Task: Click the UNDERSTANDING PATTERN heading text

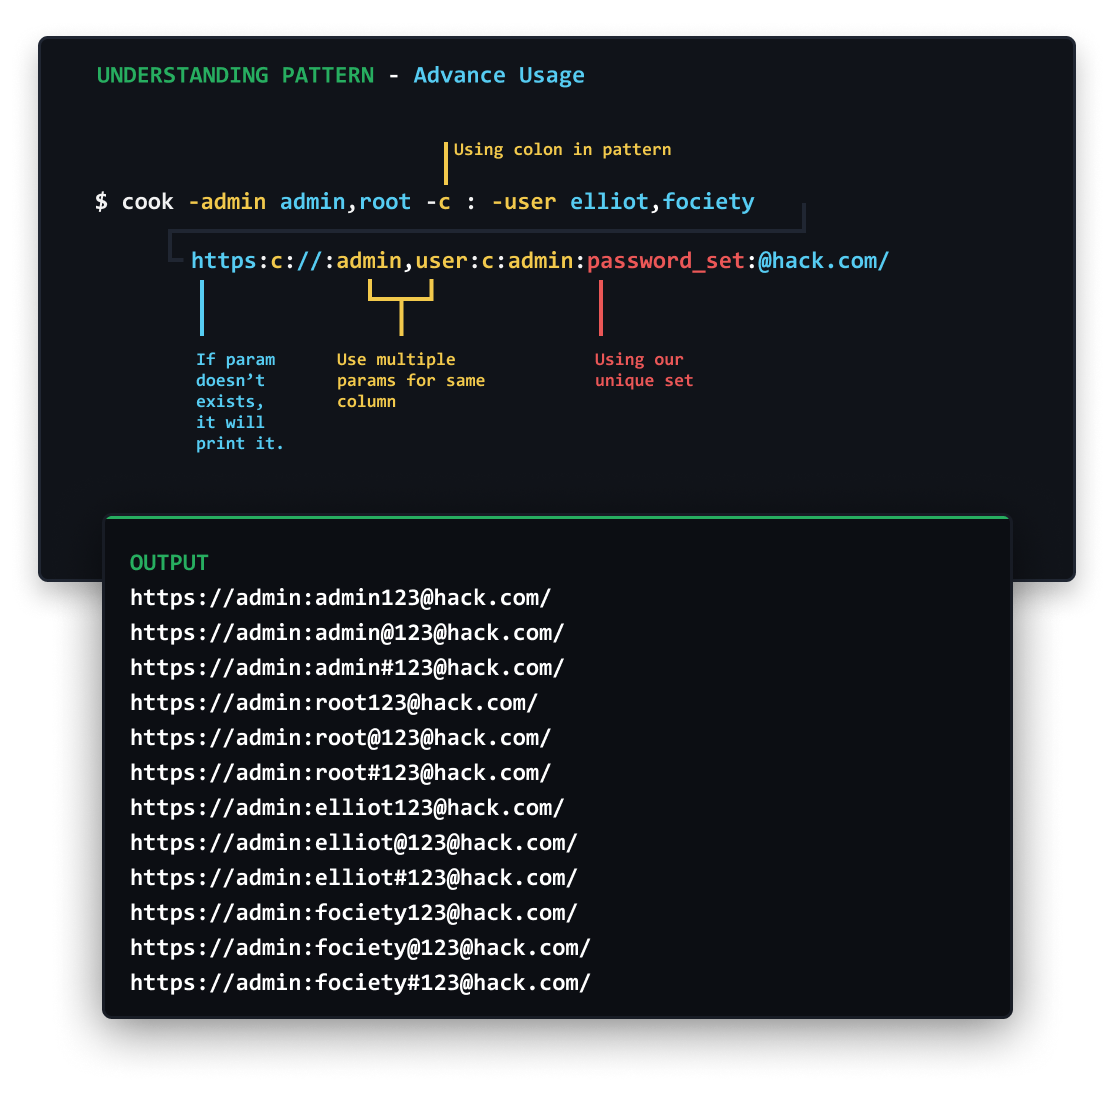Action: click(x=235, y=75)
